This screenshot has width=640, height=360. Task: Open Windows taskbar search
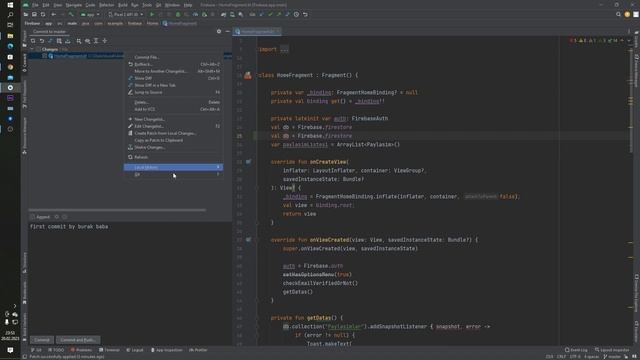click(10, 15)
